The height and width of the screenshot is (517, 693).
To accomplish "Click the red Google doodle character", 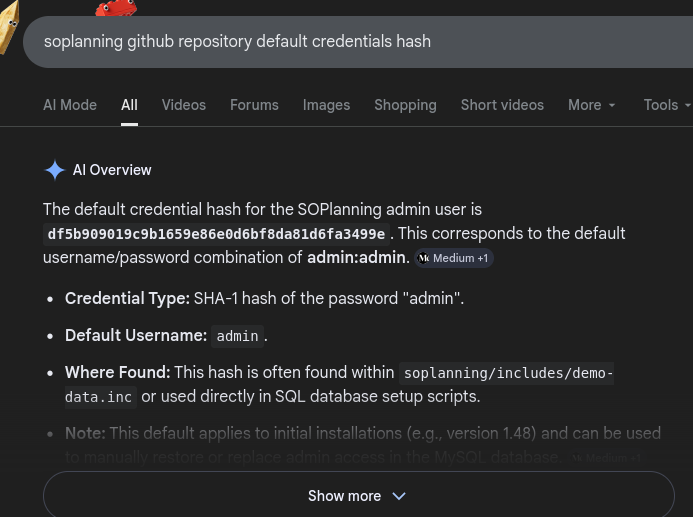I will pos(116,8).
